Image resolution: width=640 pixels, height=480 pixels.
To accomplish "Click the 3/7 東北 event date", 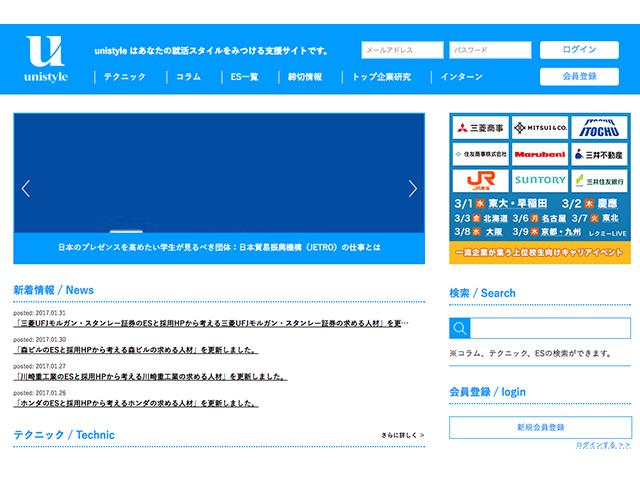I will (595, 218).
